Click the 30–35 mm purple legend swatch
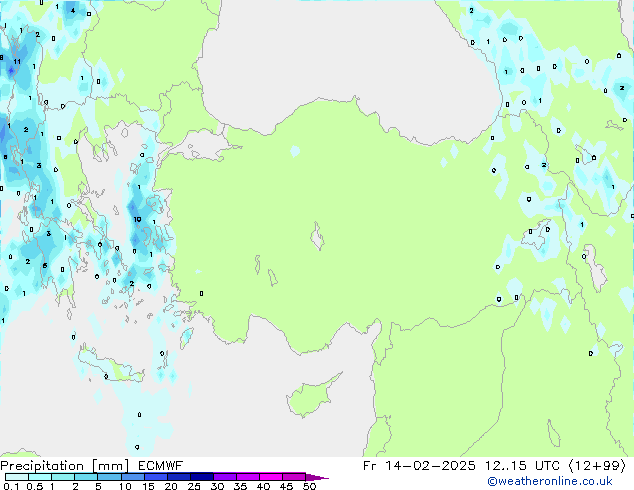 click(x=224, y=477)
